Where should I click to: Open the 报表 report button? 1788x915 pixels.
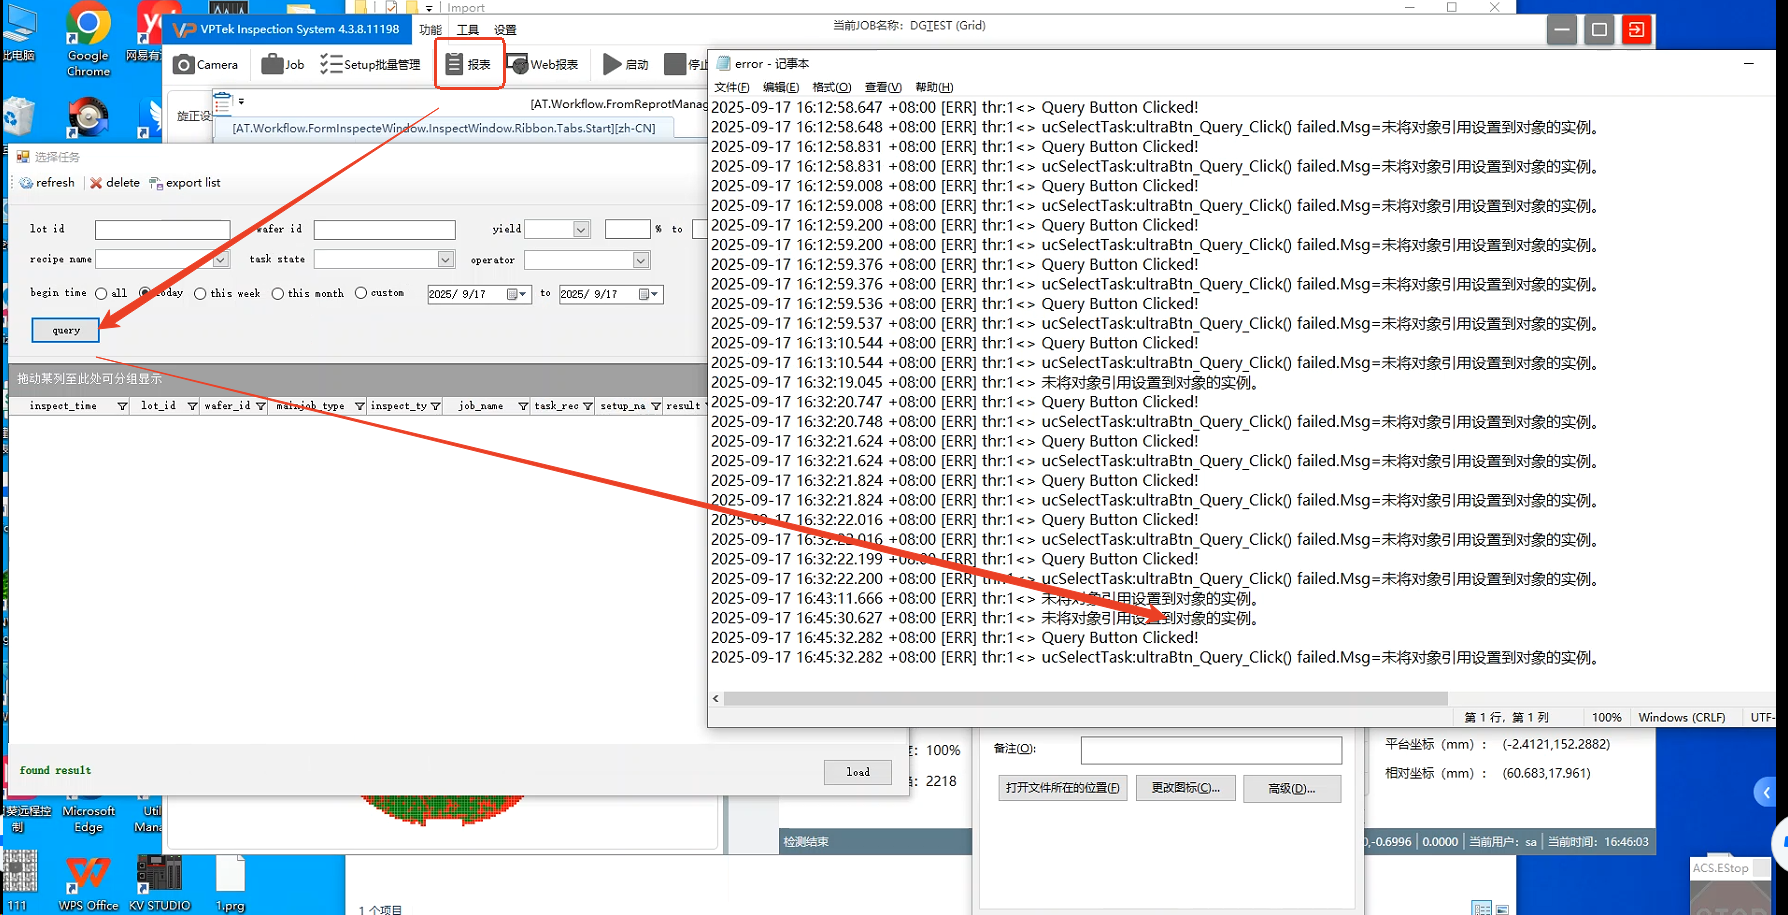click(469, 65)
